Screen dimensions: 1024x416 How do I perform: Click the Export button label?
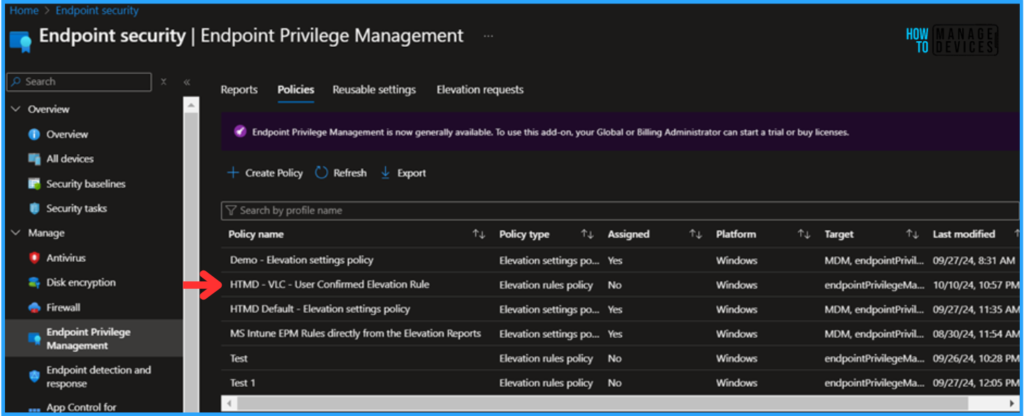click(411, 173)
